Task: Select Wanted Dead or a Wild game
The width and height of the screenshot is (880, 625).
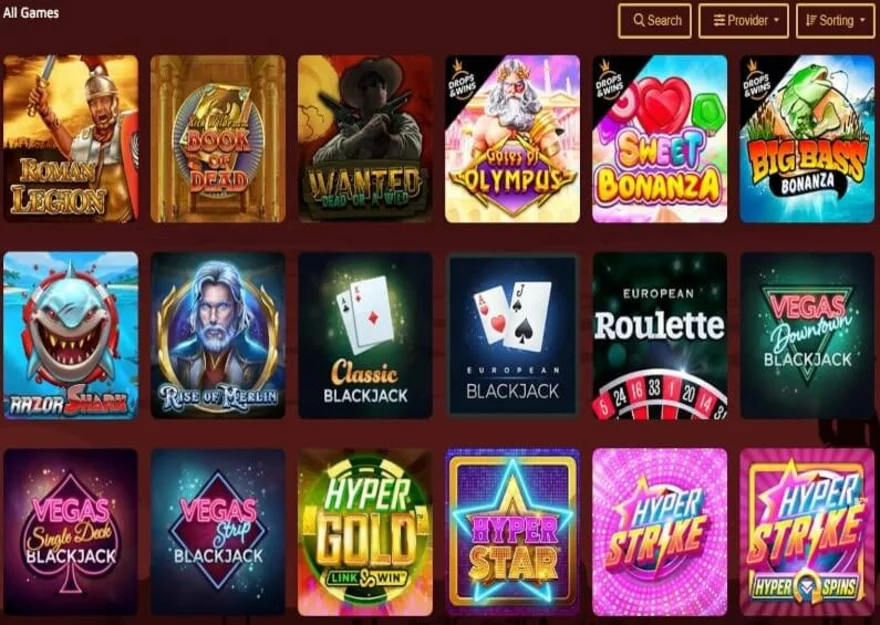Action: [x=365, y=139]
